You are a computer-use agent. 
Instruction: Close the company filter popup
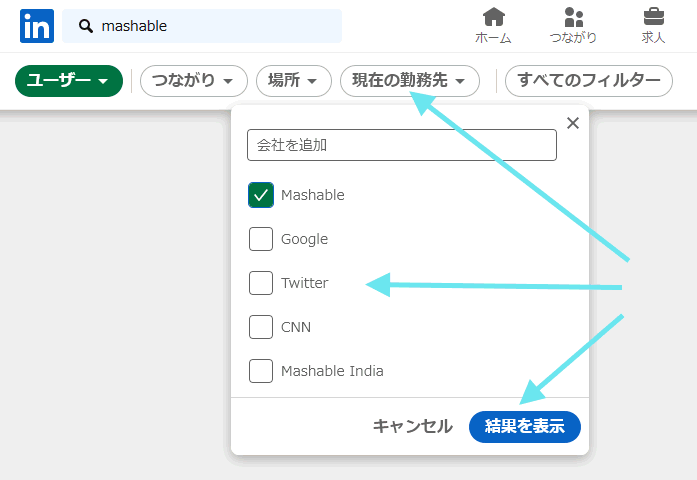573,123
